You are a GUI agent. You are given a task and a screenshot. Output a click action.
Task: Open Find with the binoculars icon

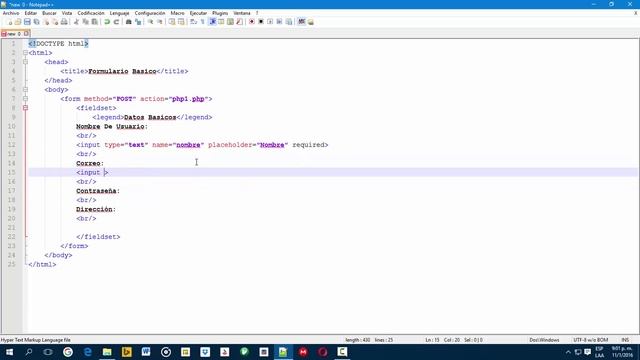click(129, 22)
